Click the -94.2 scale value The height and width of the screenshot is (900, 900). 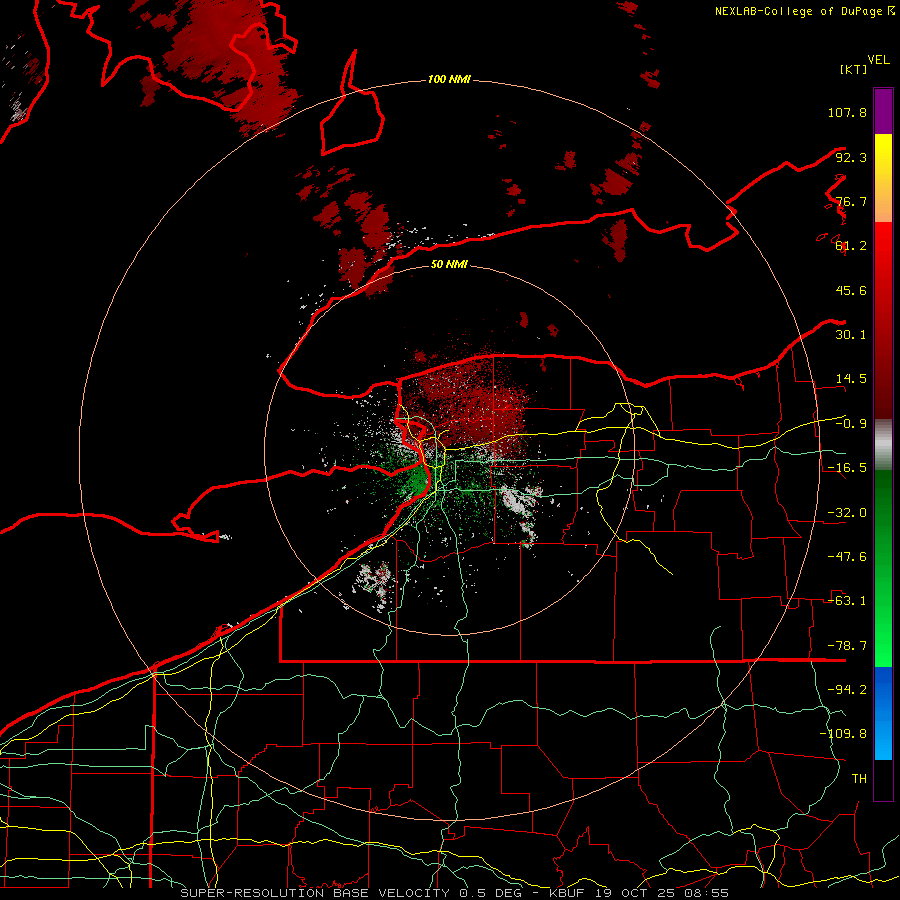tap(847, 689)
